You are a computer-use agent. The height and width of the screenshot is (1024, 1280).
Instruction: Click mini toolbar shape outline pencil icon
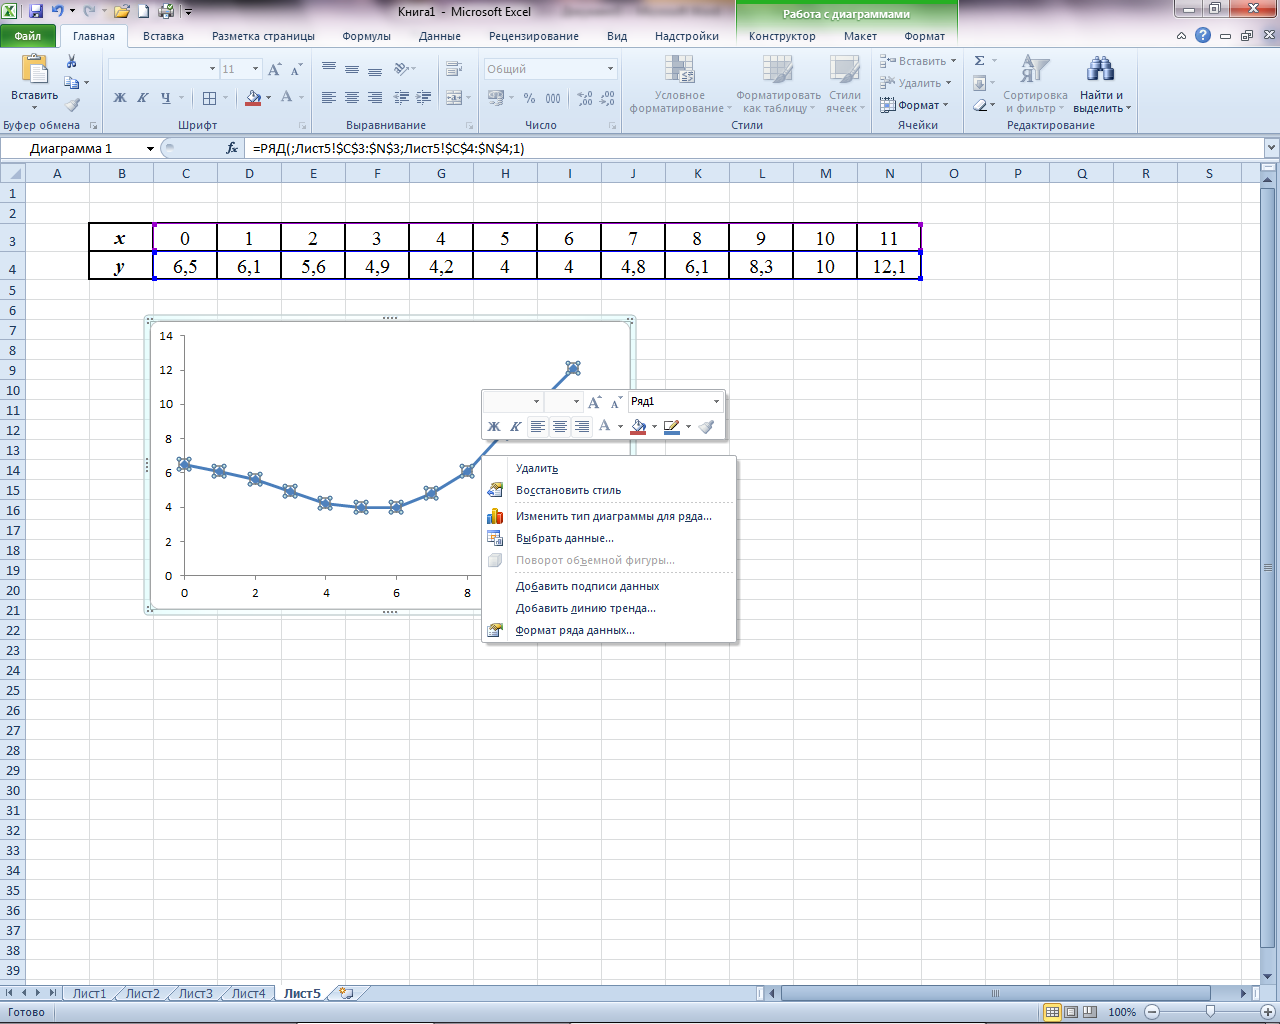click(672, 427)
